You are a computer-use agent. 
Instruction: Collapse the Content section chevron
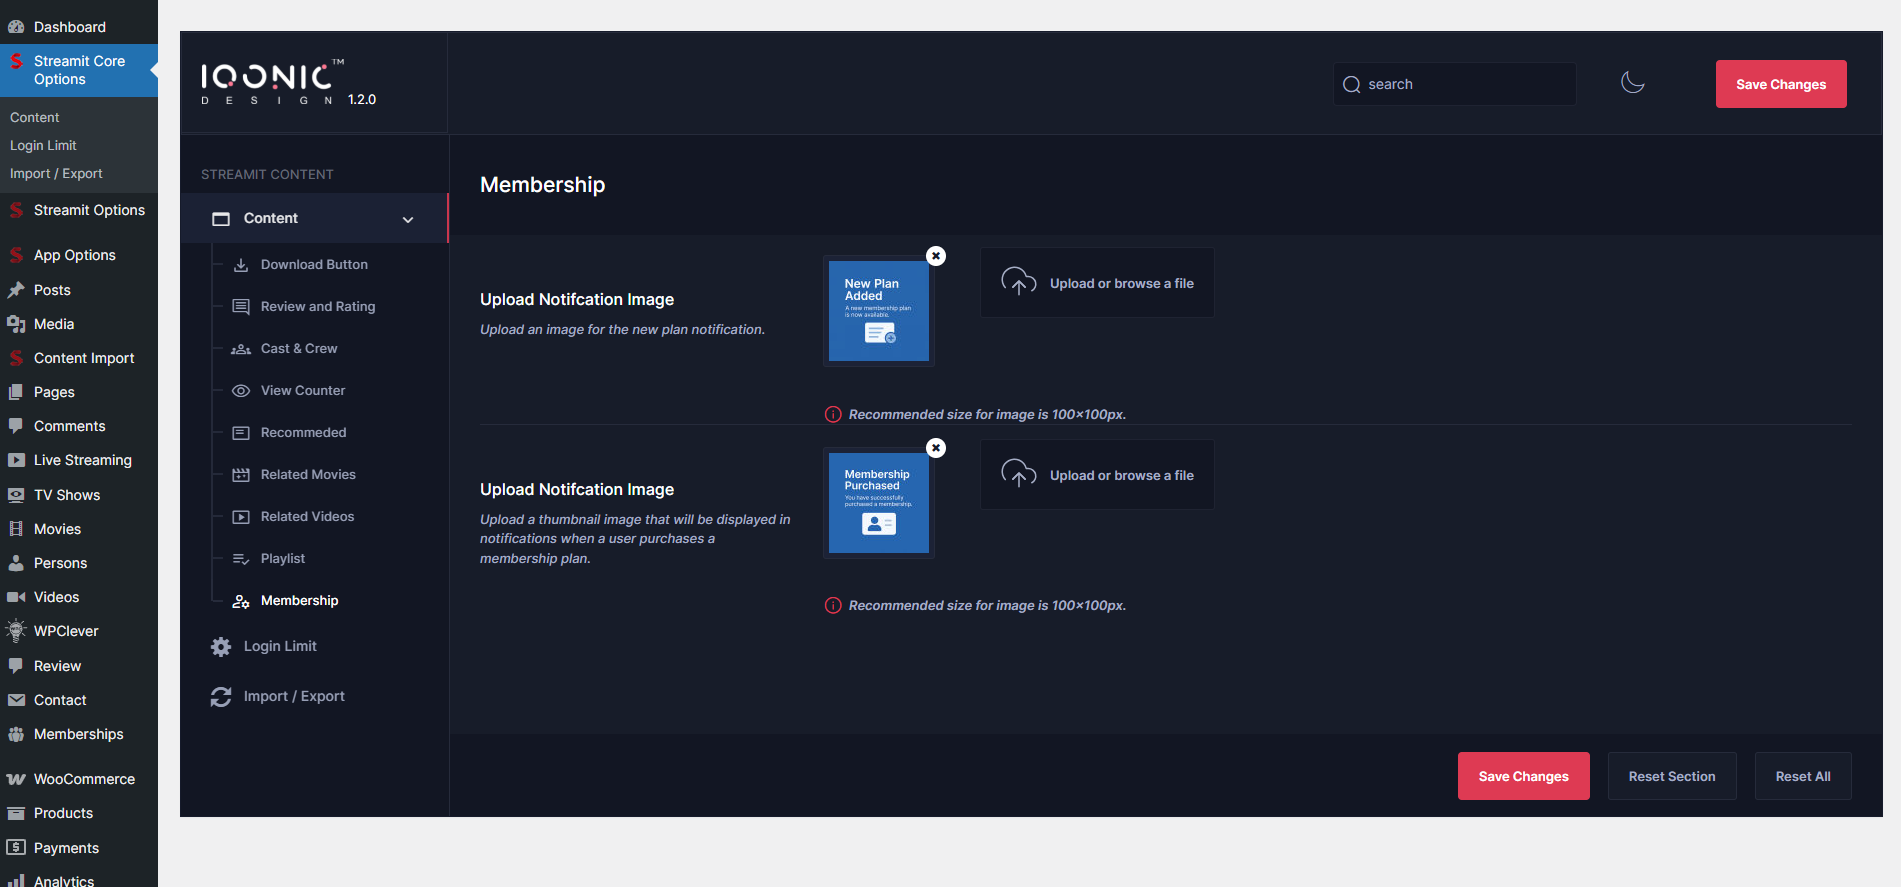click(408, 219)
